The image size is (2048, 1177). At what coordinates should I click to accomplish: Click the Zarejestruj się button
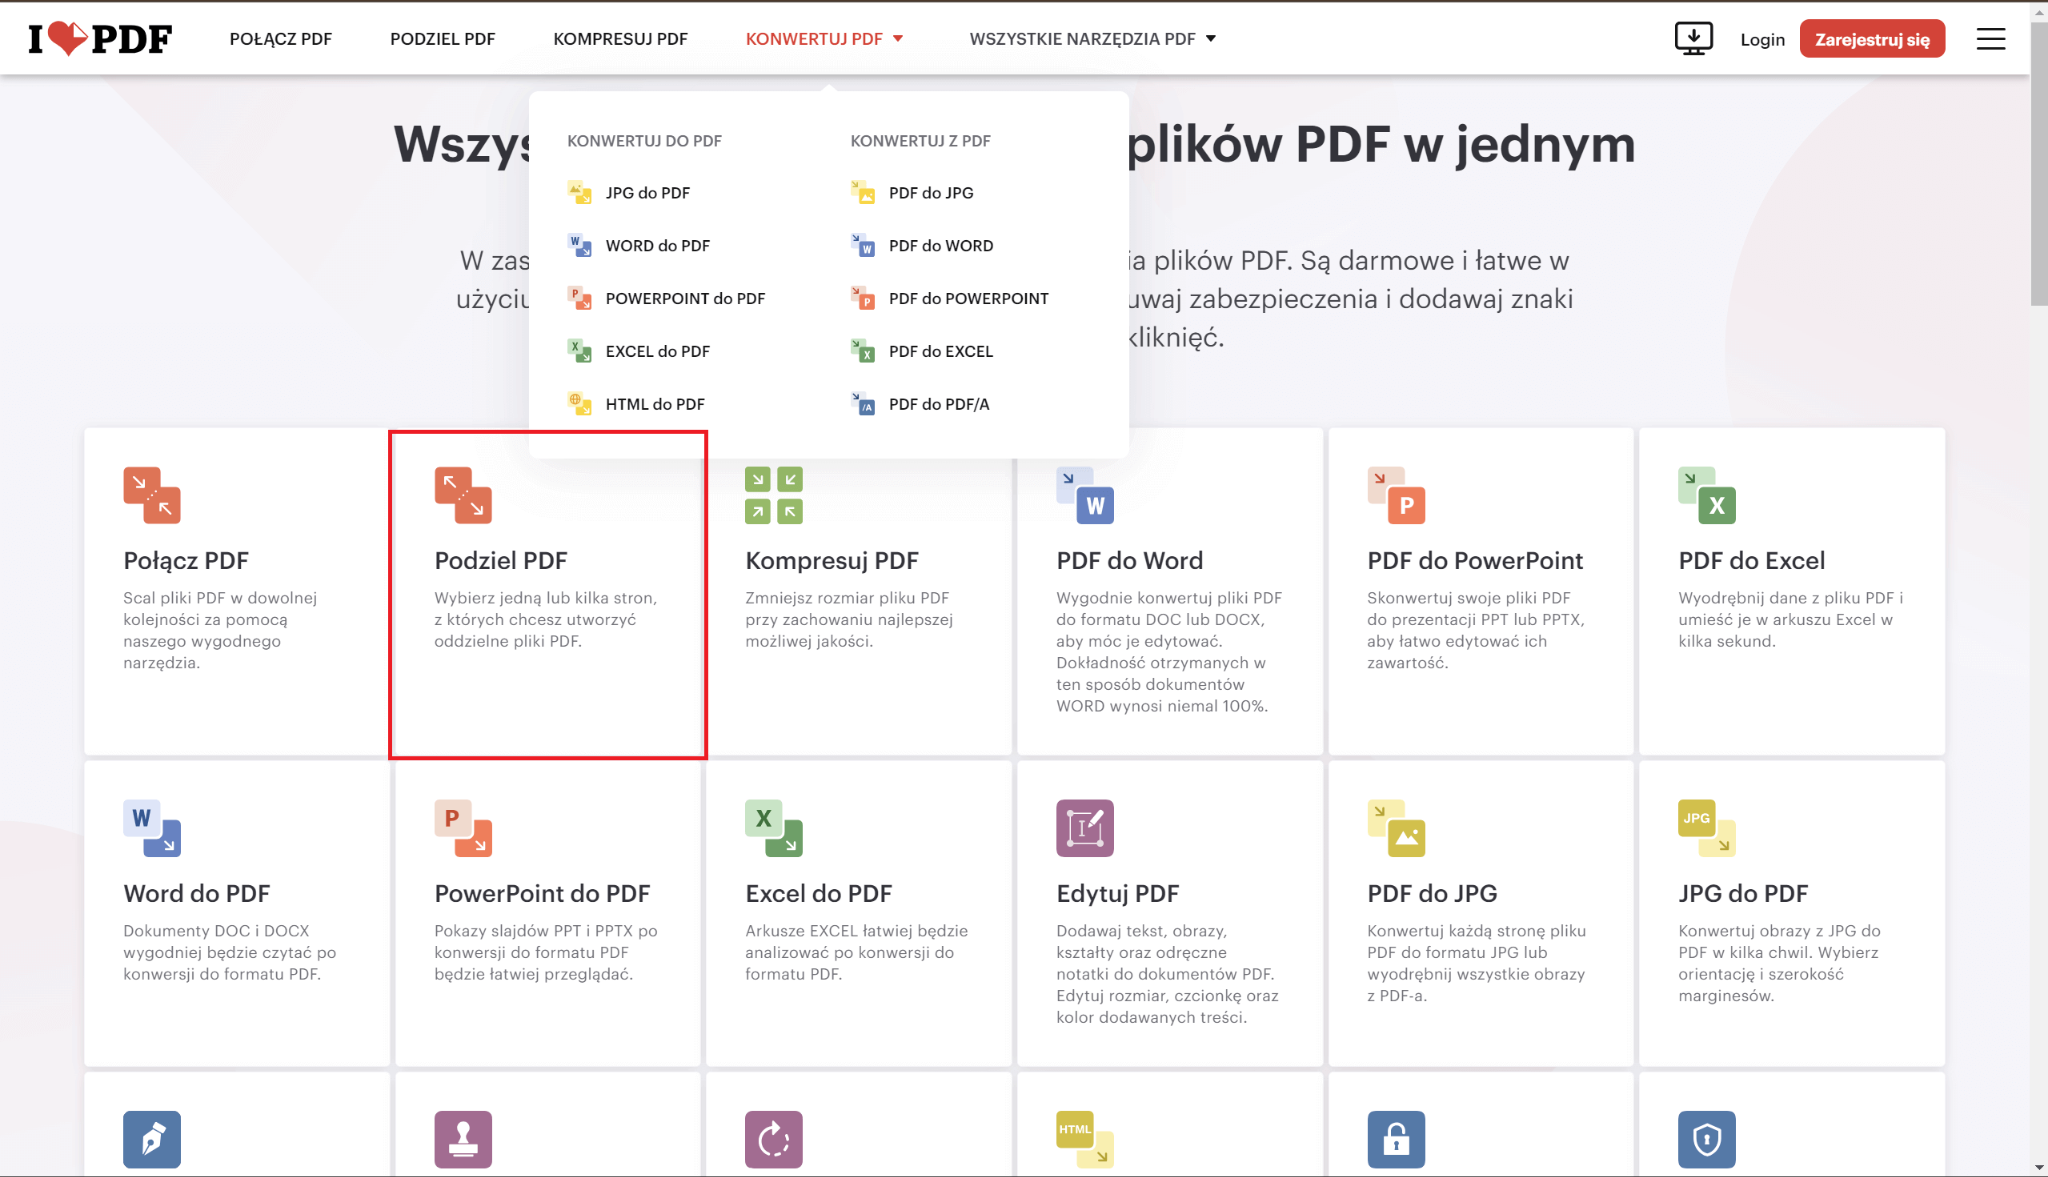coord(1872,38)
